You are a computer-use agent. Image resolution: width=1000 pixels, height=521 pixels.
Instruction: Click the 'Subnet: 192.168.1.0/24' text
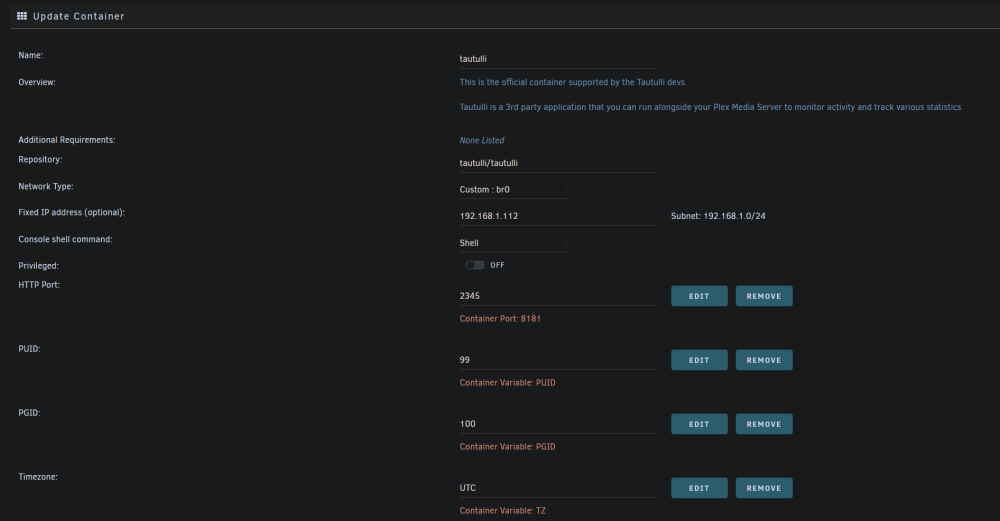point(718,216)
